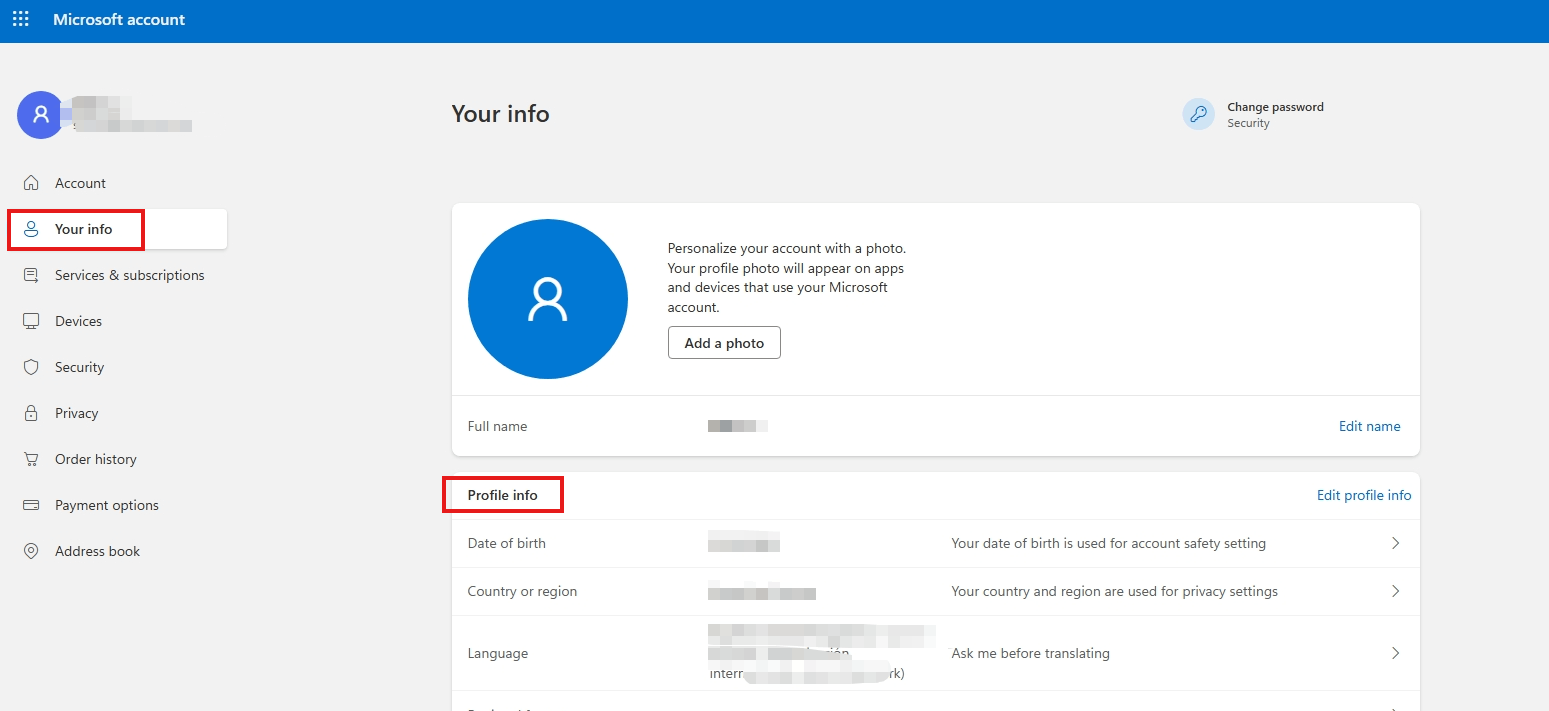The image size is (1549, 711).
Task: Click the Add a photo button
Action: pos(724,343)
